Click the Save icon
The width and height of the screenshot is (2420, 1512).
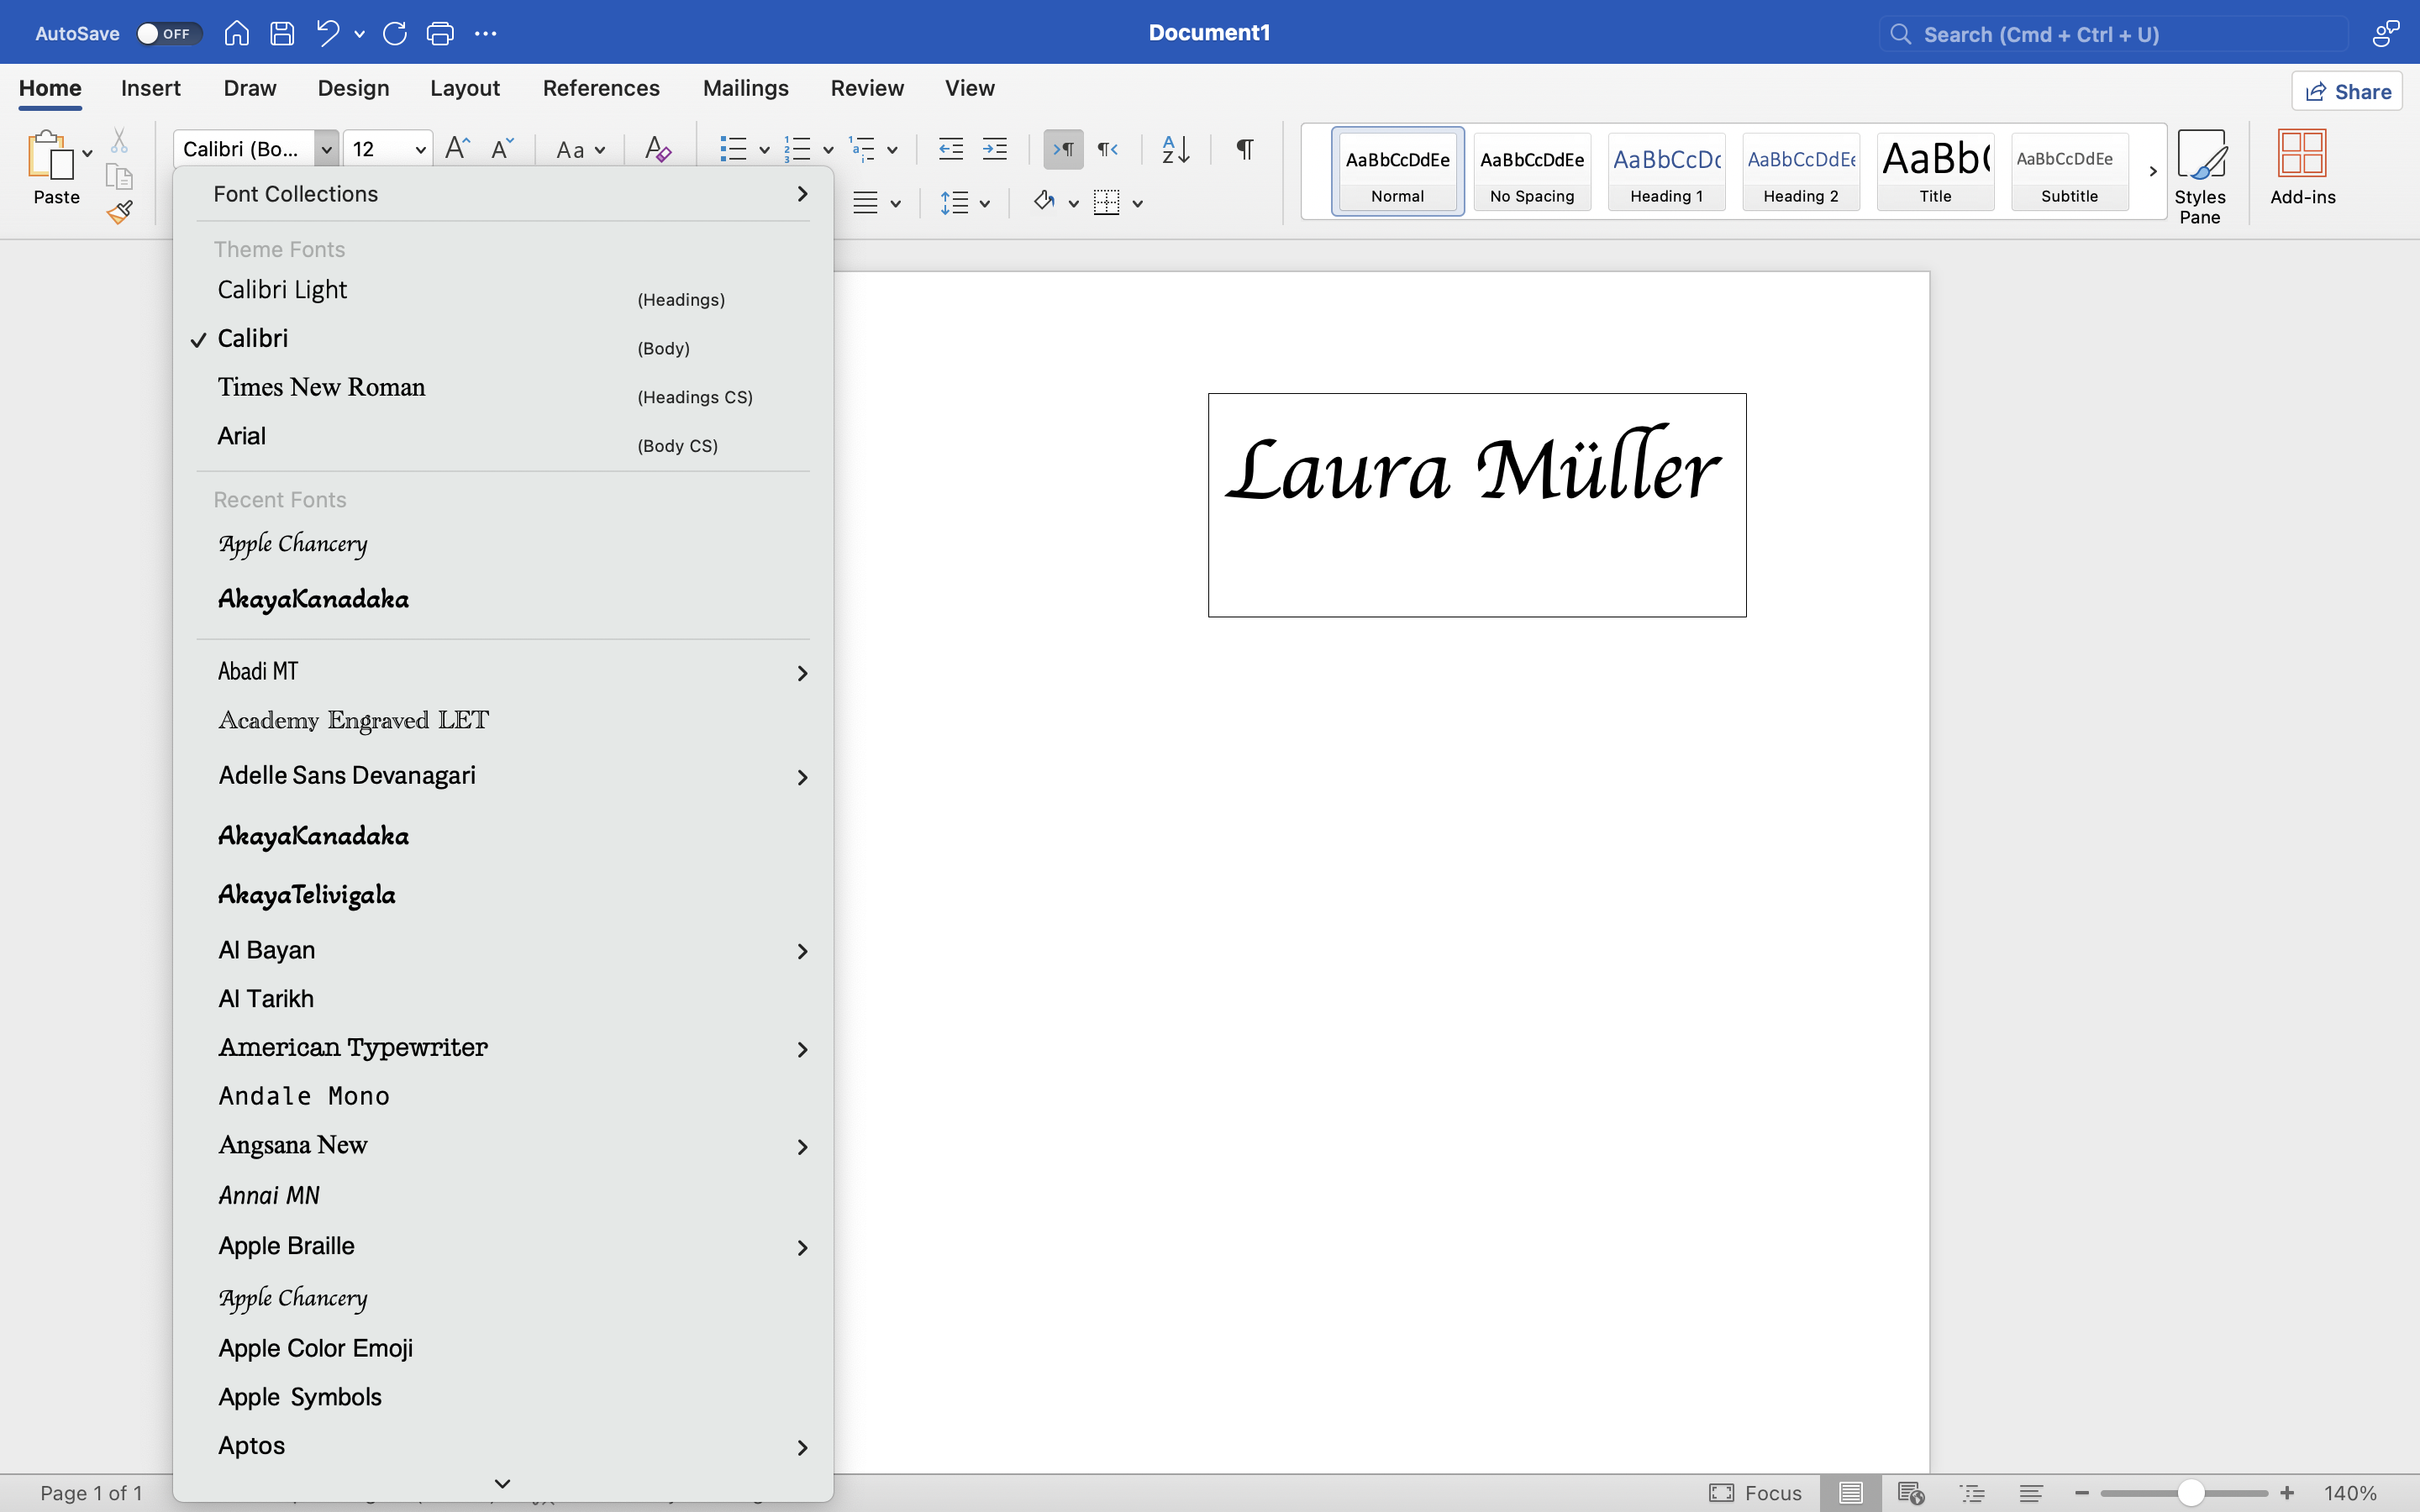[x=282, y=33]
